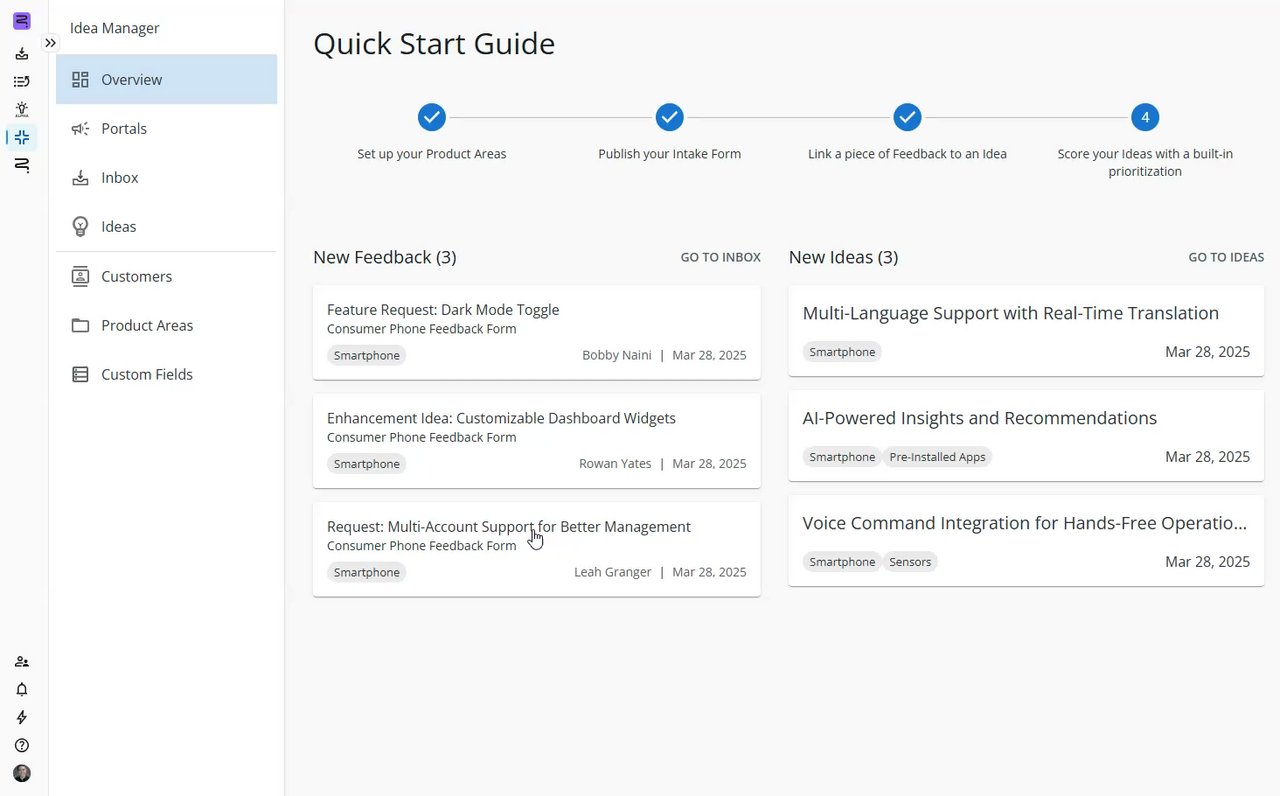Open the Portals menu item

pos(124,129)
